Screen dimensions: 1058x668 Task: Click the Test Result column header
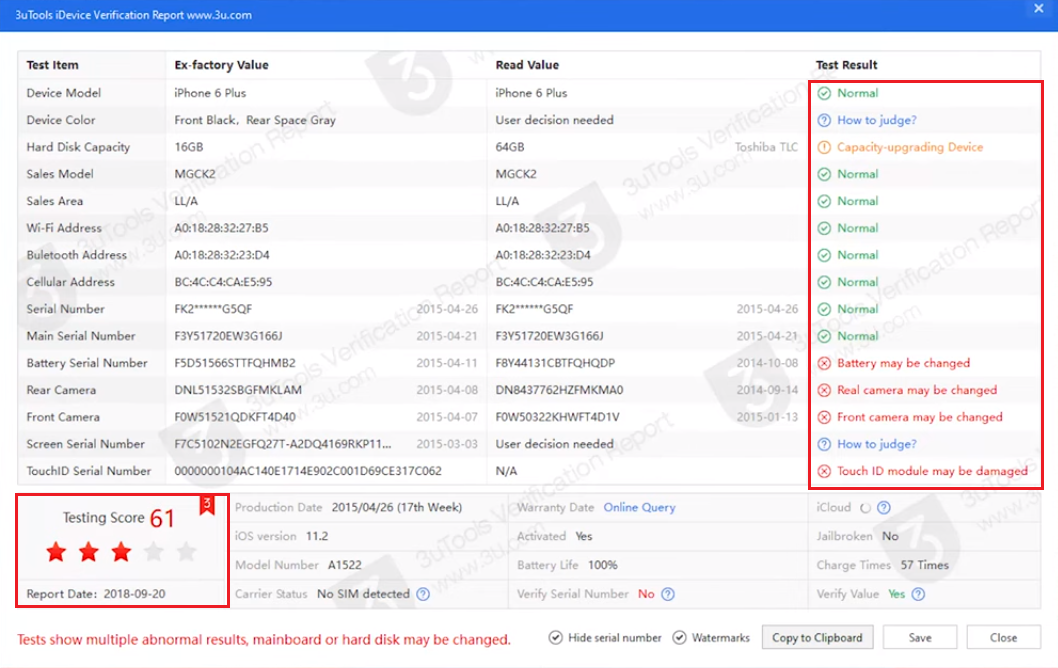(x=846, y=65)
